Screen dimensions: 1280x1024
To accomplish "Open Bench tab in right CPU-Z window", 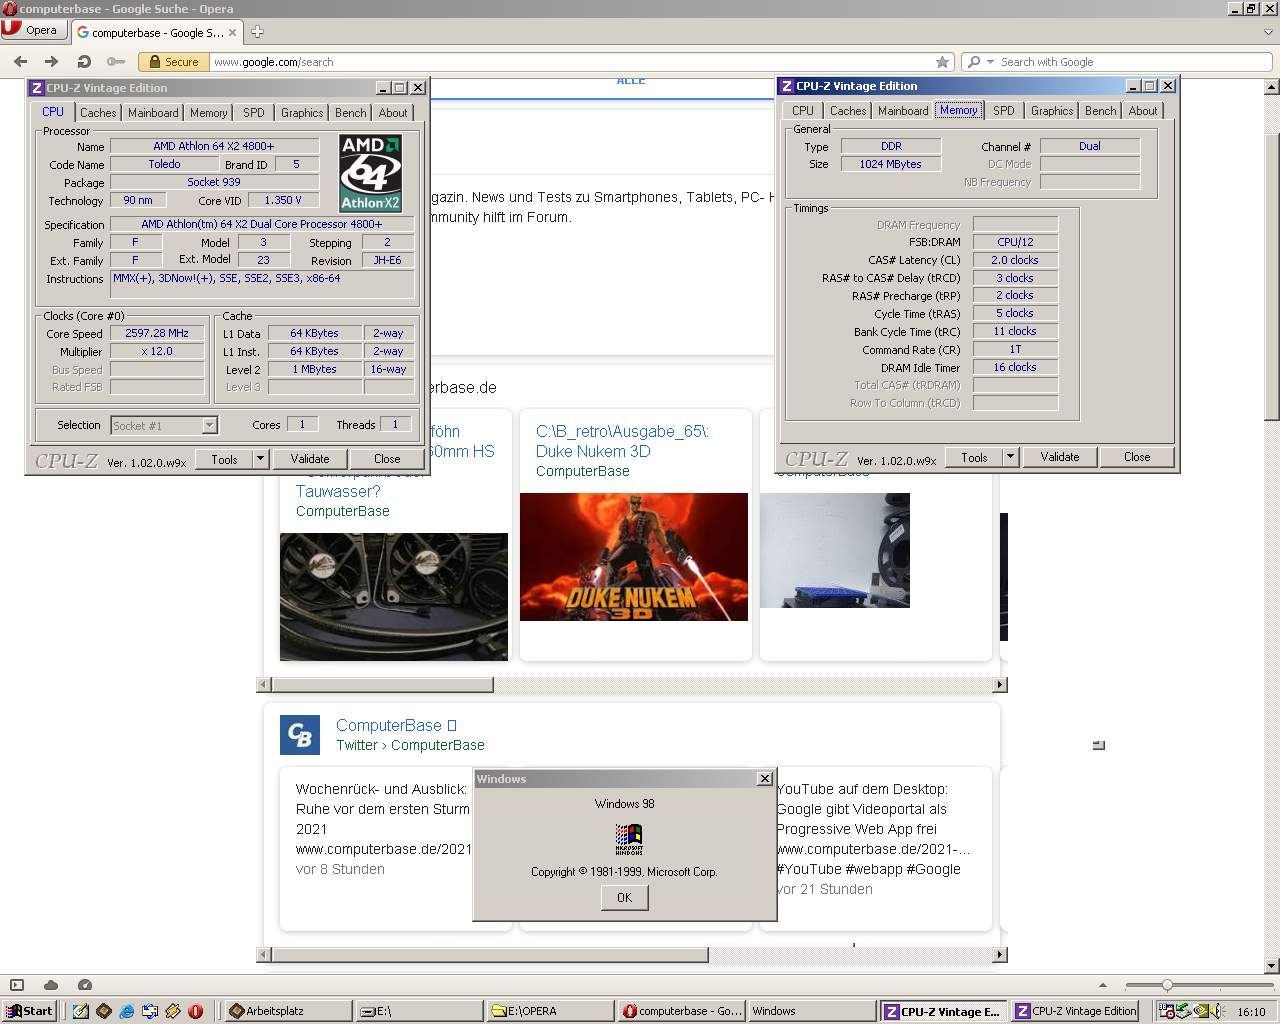I will coord(1100,111).
